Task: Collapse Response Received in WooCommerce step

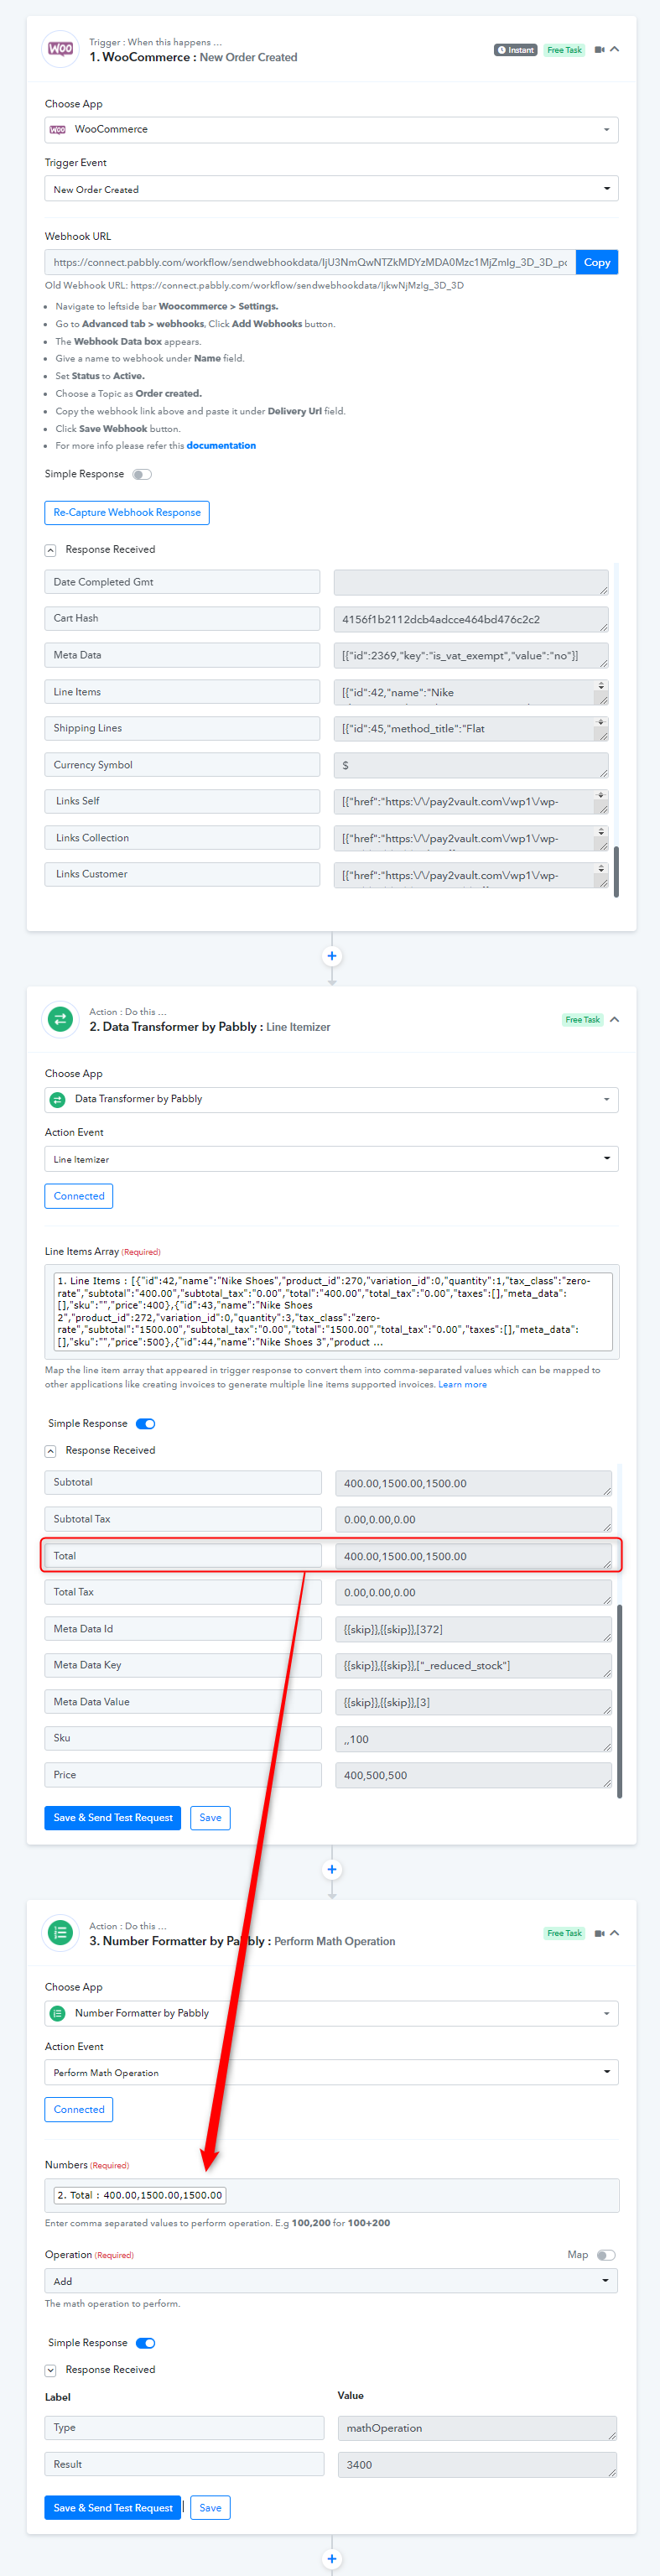Action: [x=50, y=550]
